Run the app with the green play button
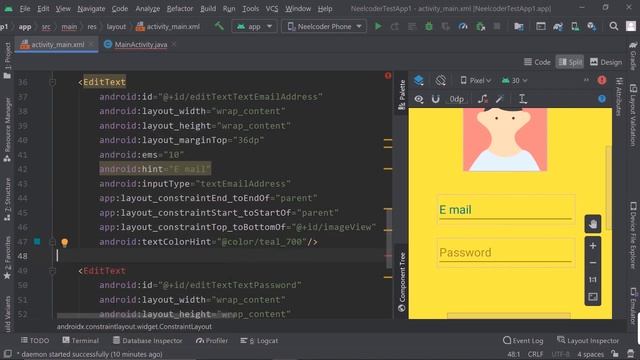 click(378, 27)
